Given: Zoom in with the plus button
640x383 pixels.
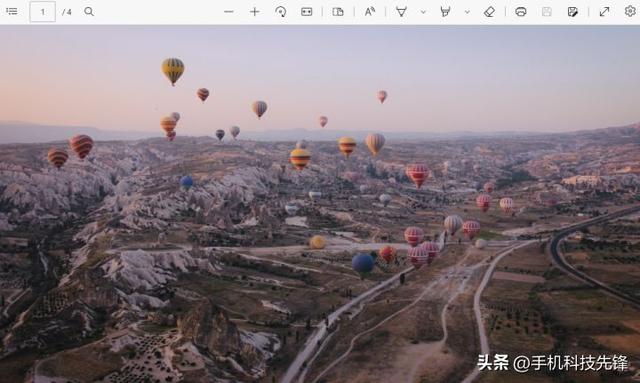Looking at the screenshot, I should pos(254,11).
